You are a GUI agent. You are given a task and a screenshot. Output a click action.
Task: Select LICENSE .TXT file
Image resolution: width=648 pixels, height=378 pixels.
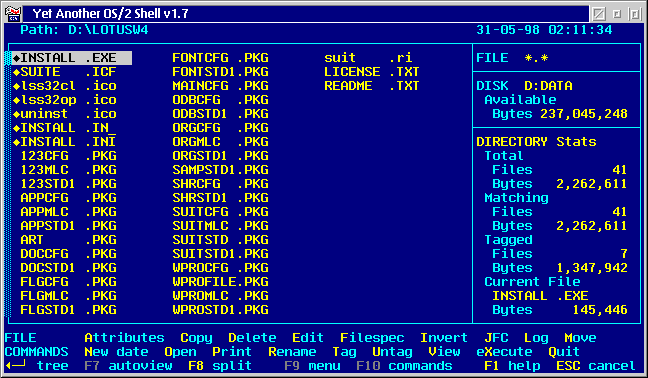(x=372, y=72)
